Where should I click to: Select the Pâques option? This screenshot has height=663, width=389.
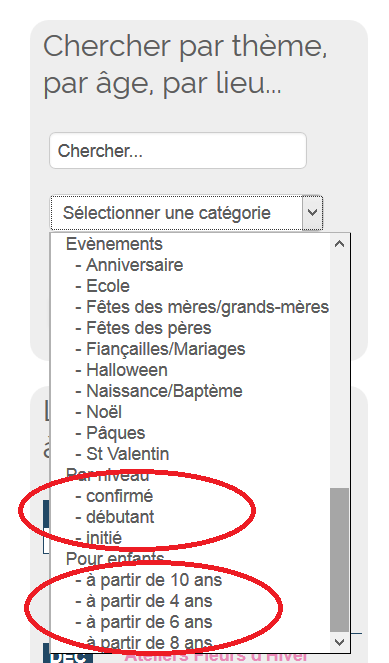190,433
